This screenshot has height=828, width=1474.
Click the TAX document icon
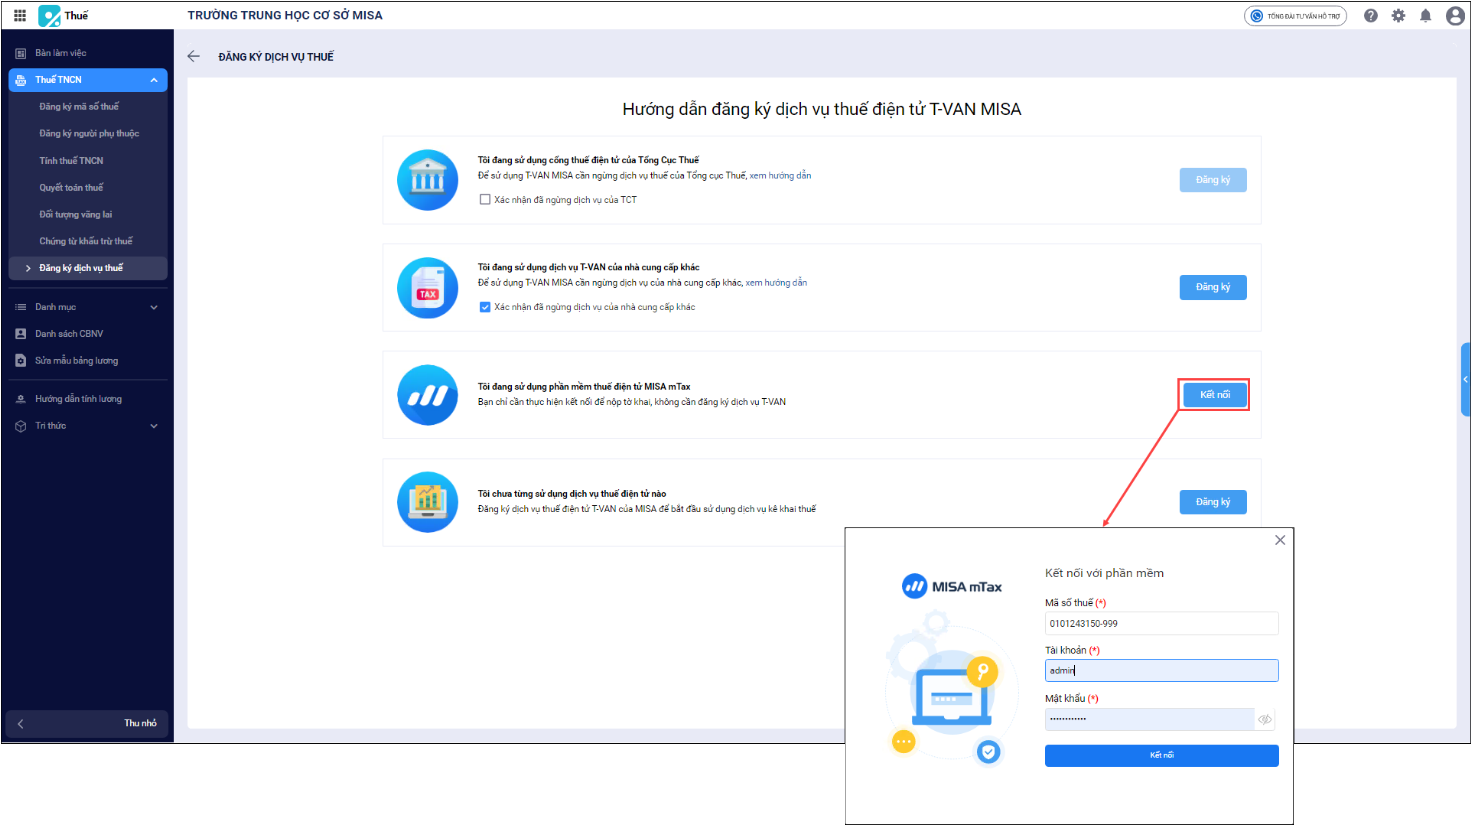point(428,288)
